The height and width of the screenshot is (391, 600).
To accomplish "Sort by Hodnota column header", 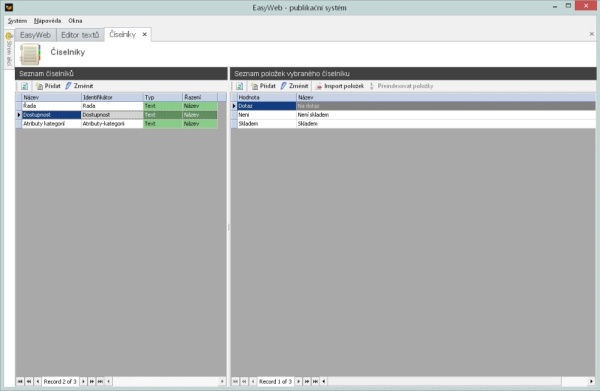I will pos(267,97).
